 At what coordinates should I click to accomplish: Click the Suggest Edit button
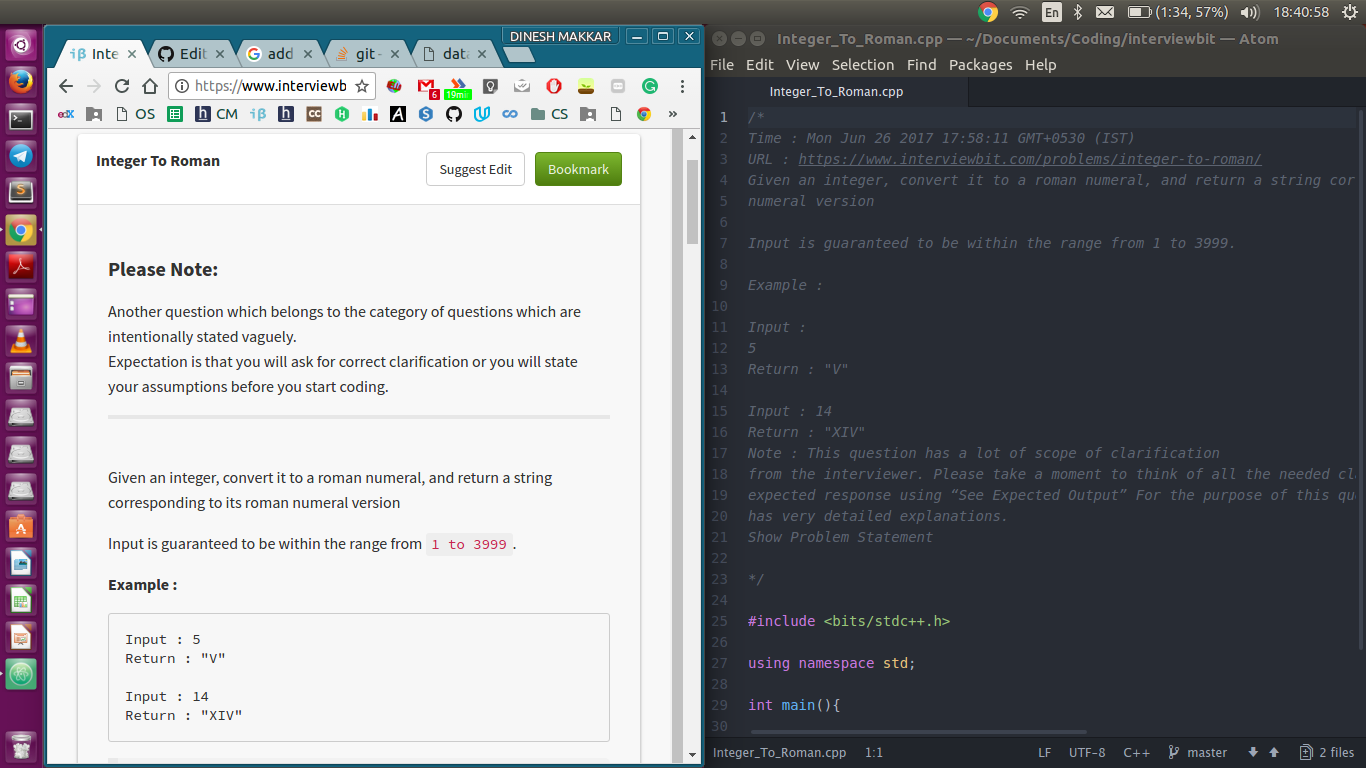tap(475, 169)
